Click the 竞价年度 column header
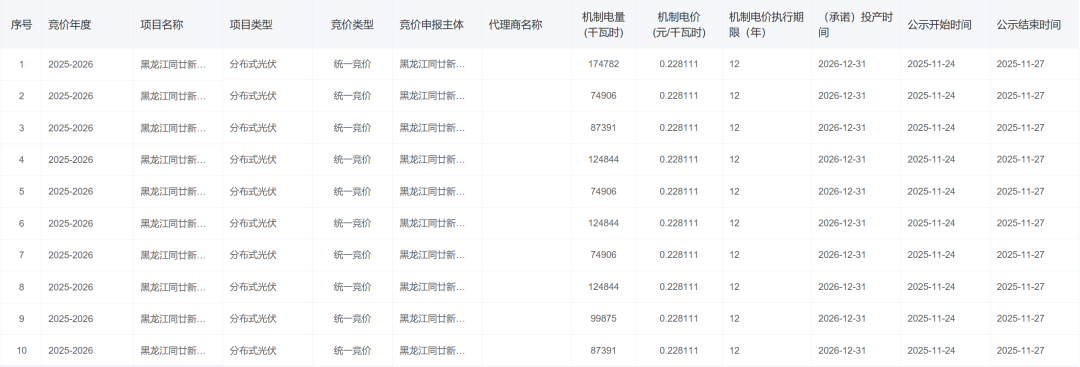1080x367 pixels. (70, 25)
